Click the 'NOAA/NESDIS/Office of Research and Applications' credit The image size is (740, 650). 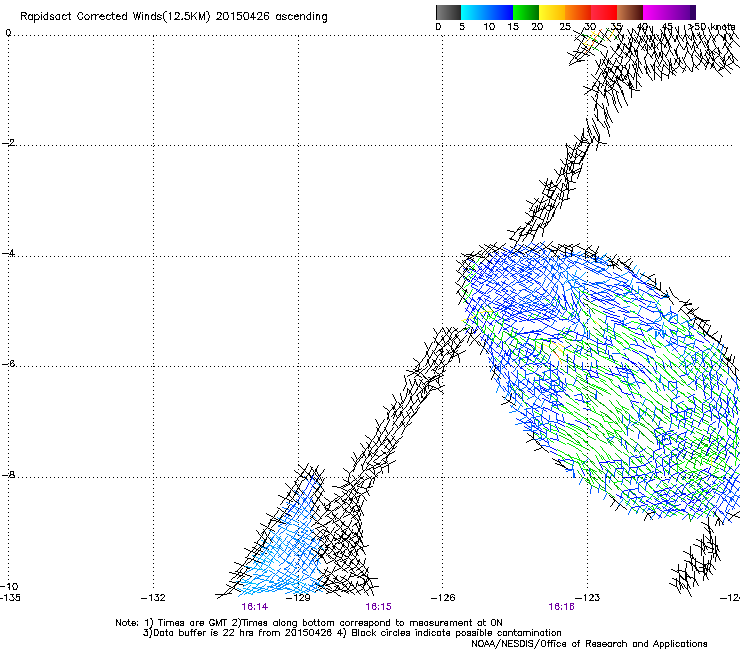point(589,644)
